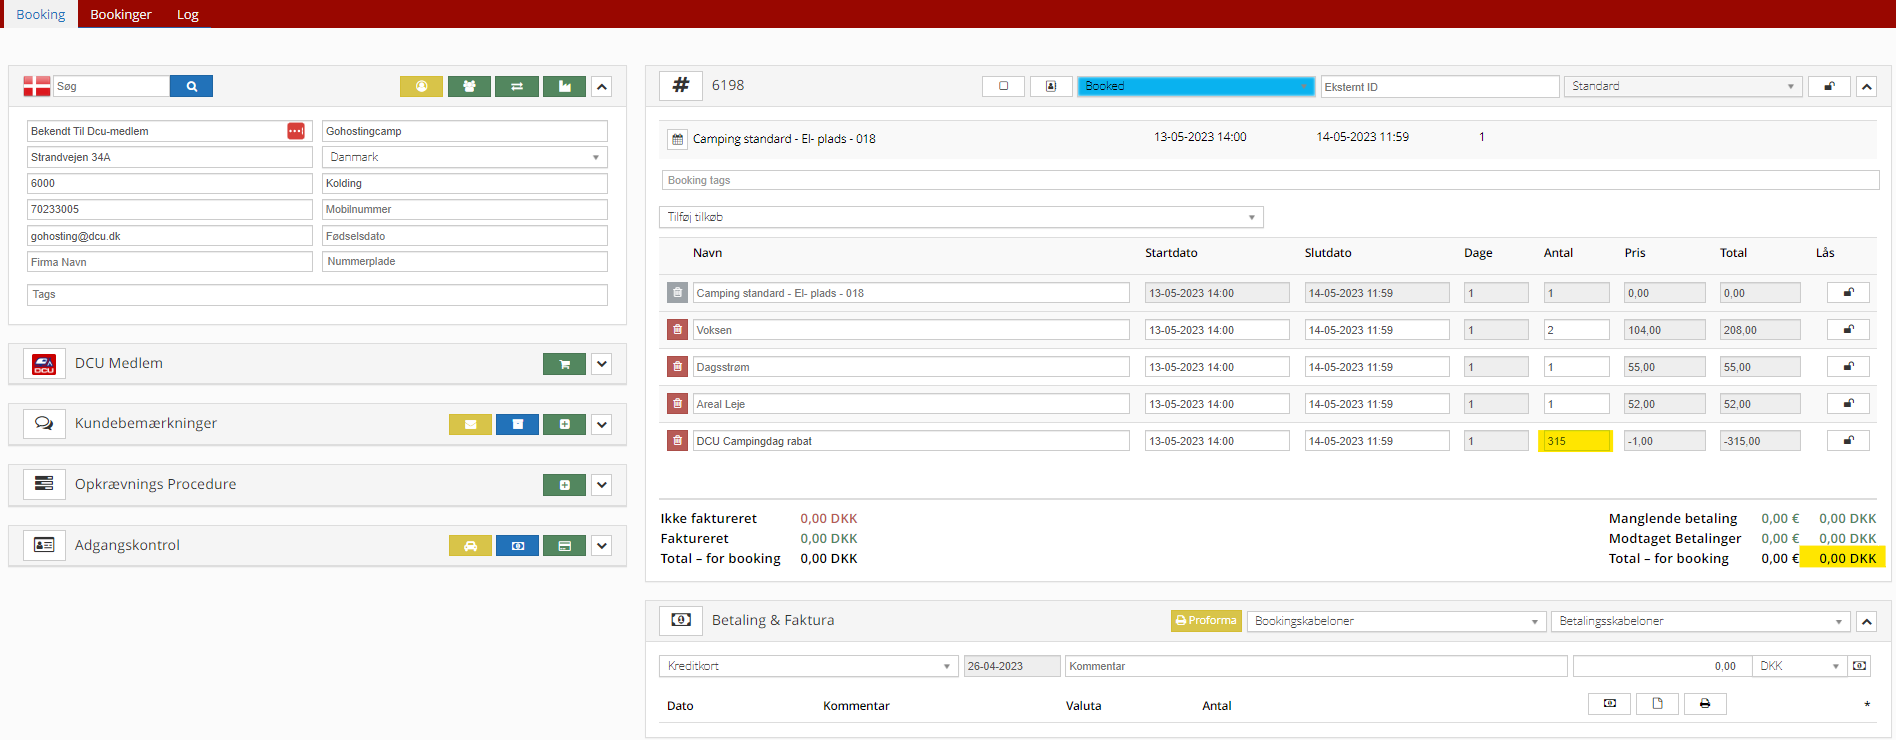Click the yellow envelope icon in Kundebemærkninger
This screenshot has height=740, width=1896.
[x=470, y=425]
